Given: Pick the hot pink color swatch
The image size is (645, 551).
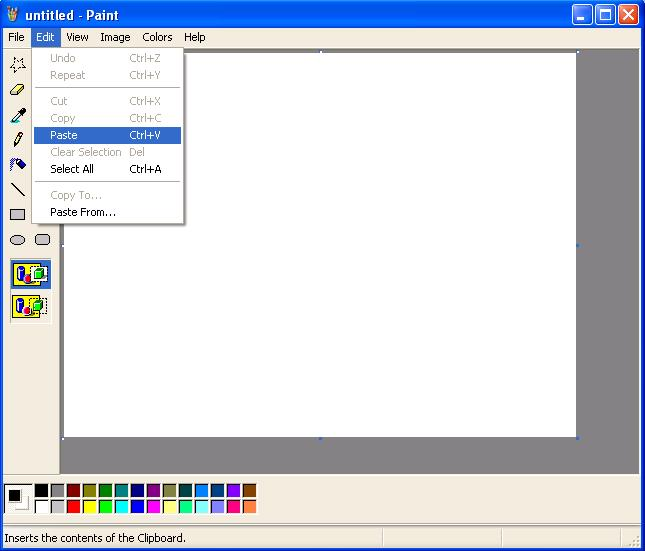Looking at the screenshot, I should (234, 507).
